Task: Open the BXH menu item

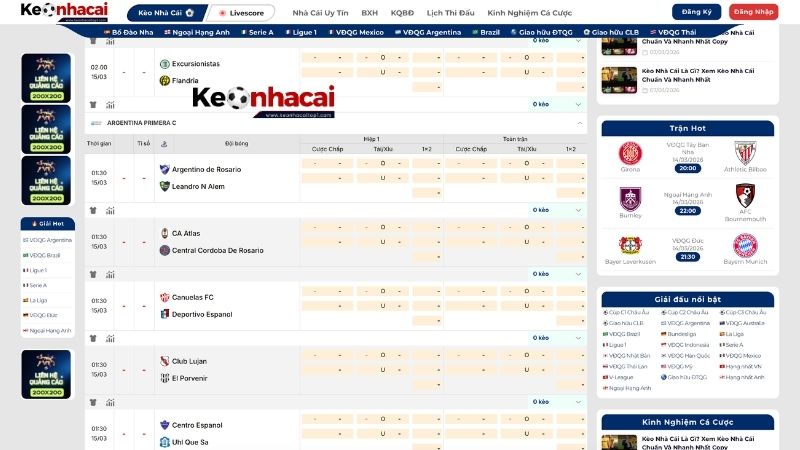Action: 369,13
